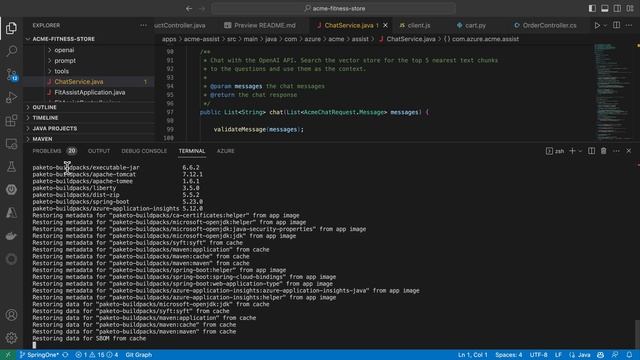Image resolution: width=640 pixels, height=360 pixels.
Task: Open Accounts icon in activity bar
Action: [11, 315]
